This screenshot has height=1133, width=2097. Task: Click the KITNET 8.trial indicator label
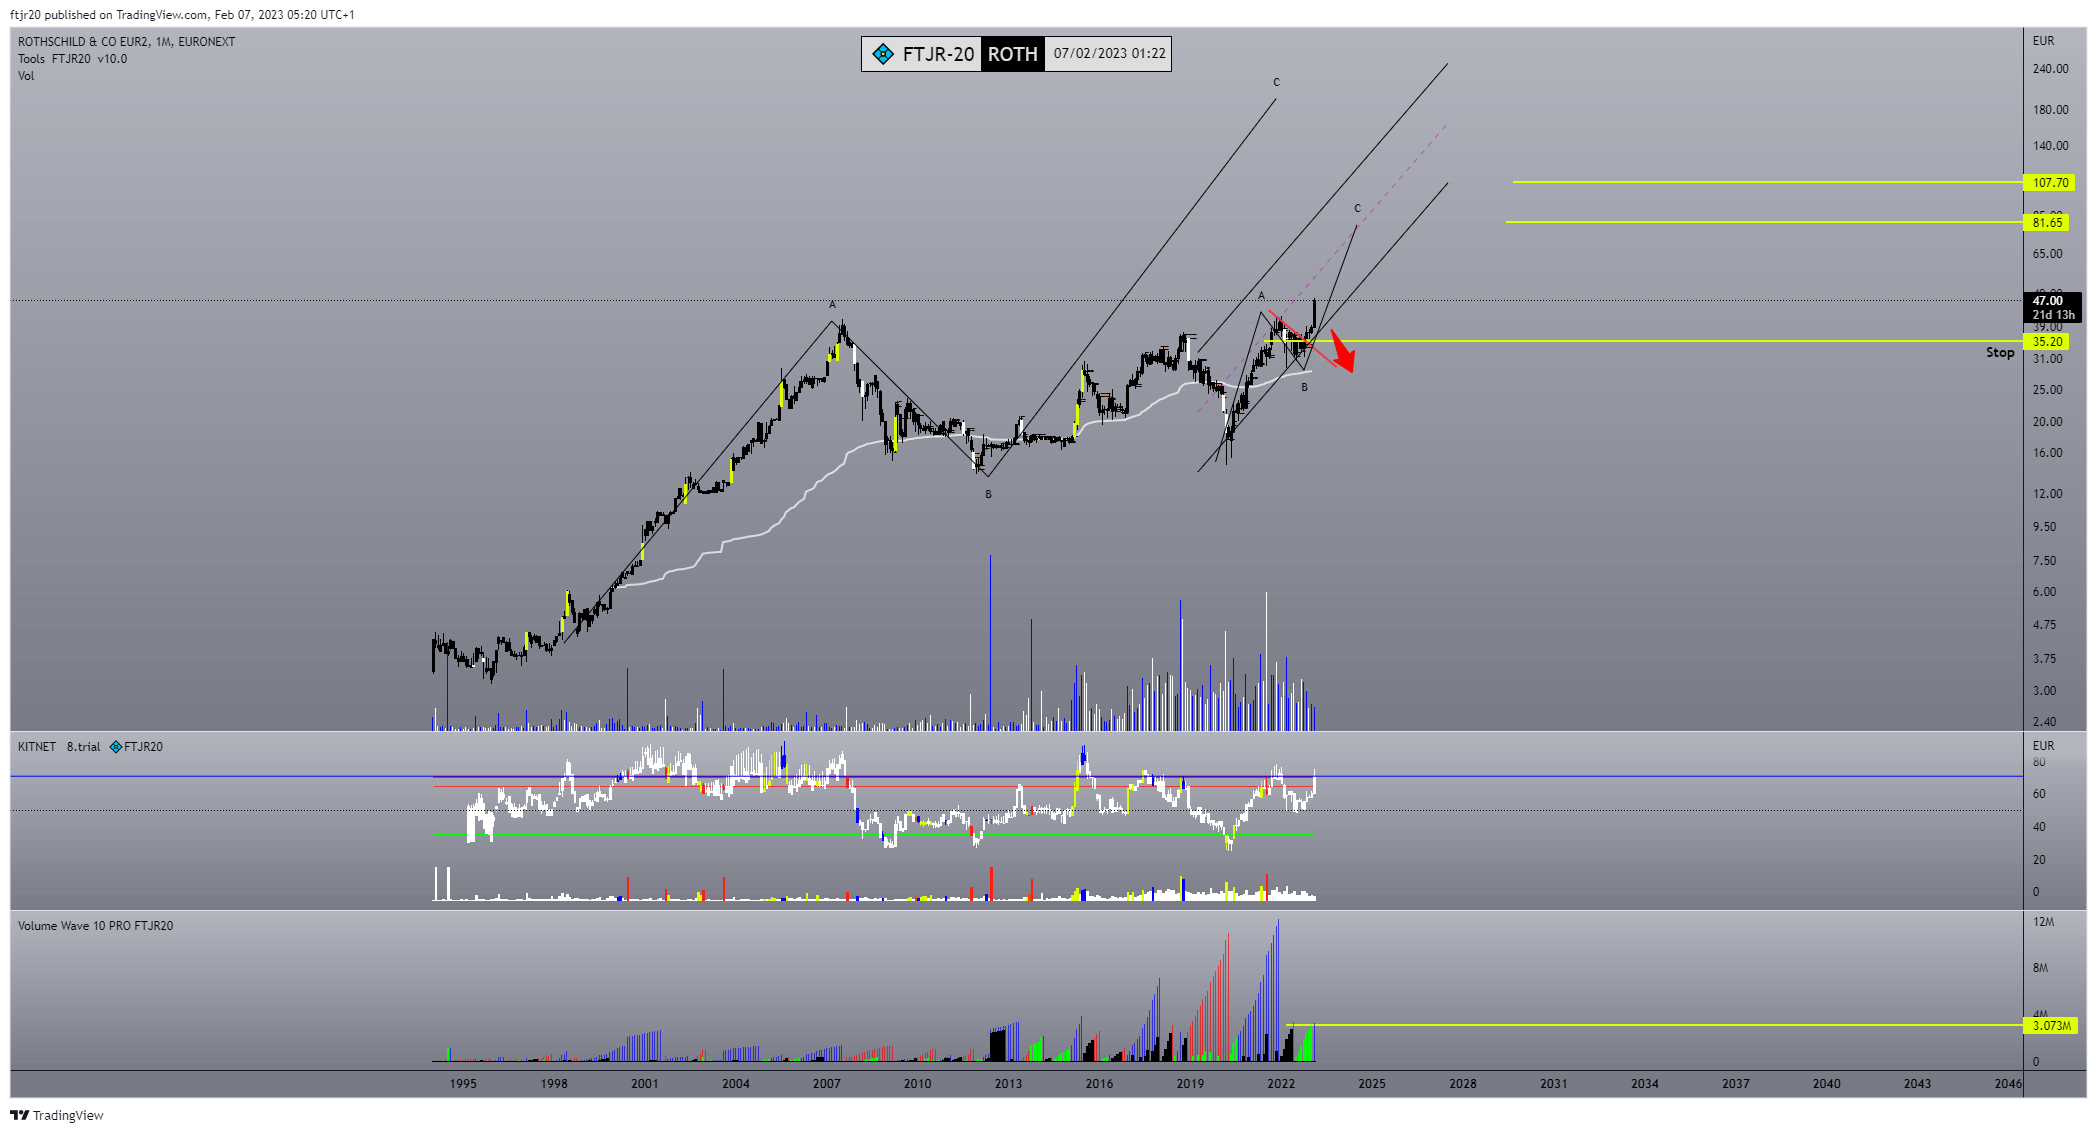click(x=59, y=747)
